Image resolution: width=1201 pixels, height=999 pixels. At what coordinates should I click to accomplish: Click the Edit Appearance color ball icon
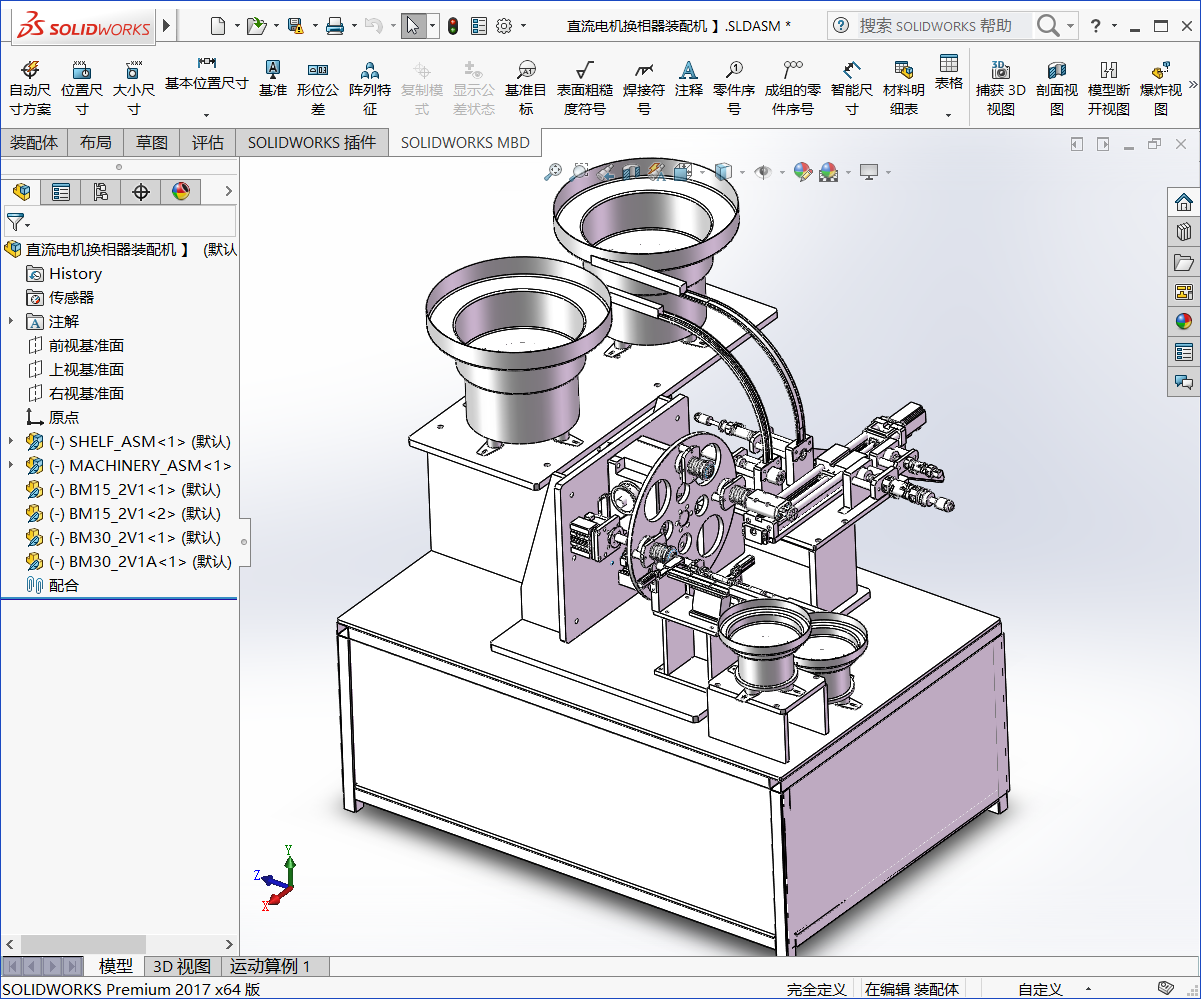802,173
